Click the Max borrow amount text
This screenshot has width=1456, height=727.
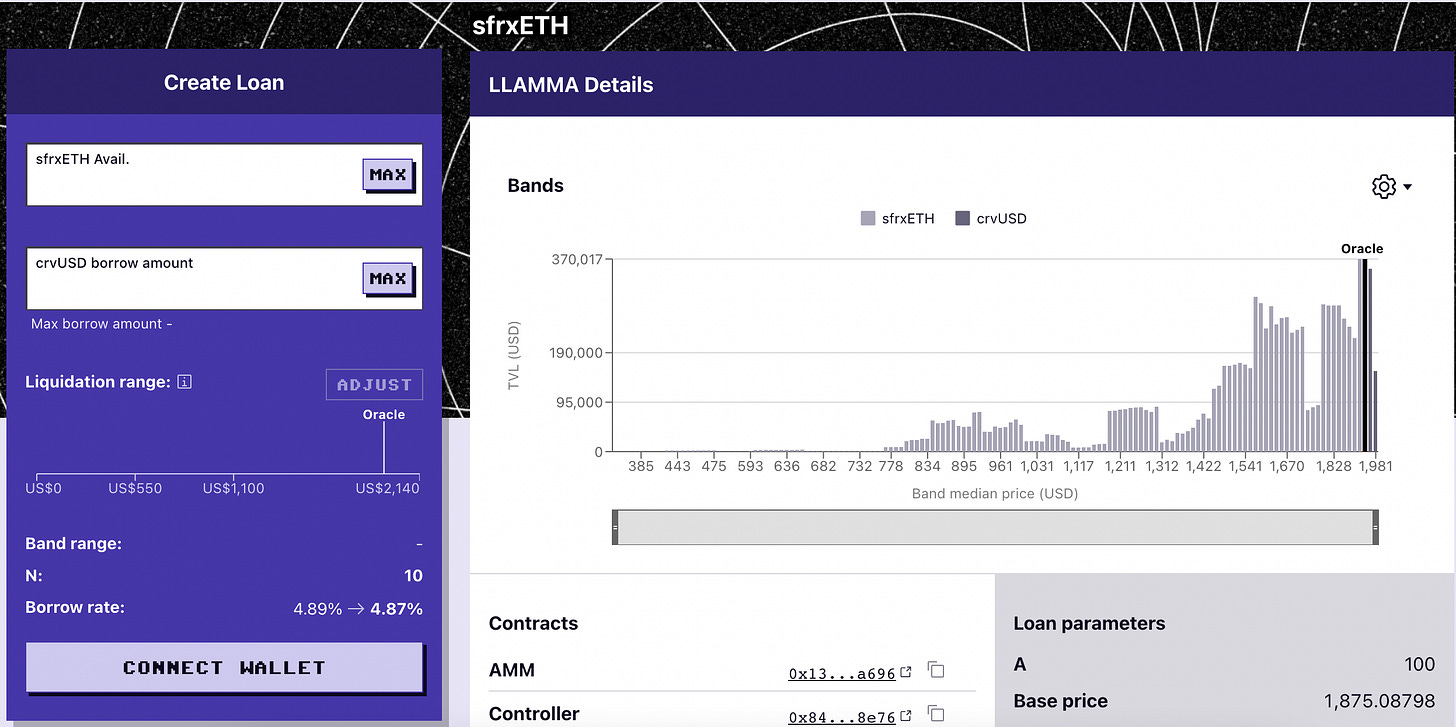point(102,324)
